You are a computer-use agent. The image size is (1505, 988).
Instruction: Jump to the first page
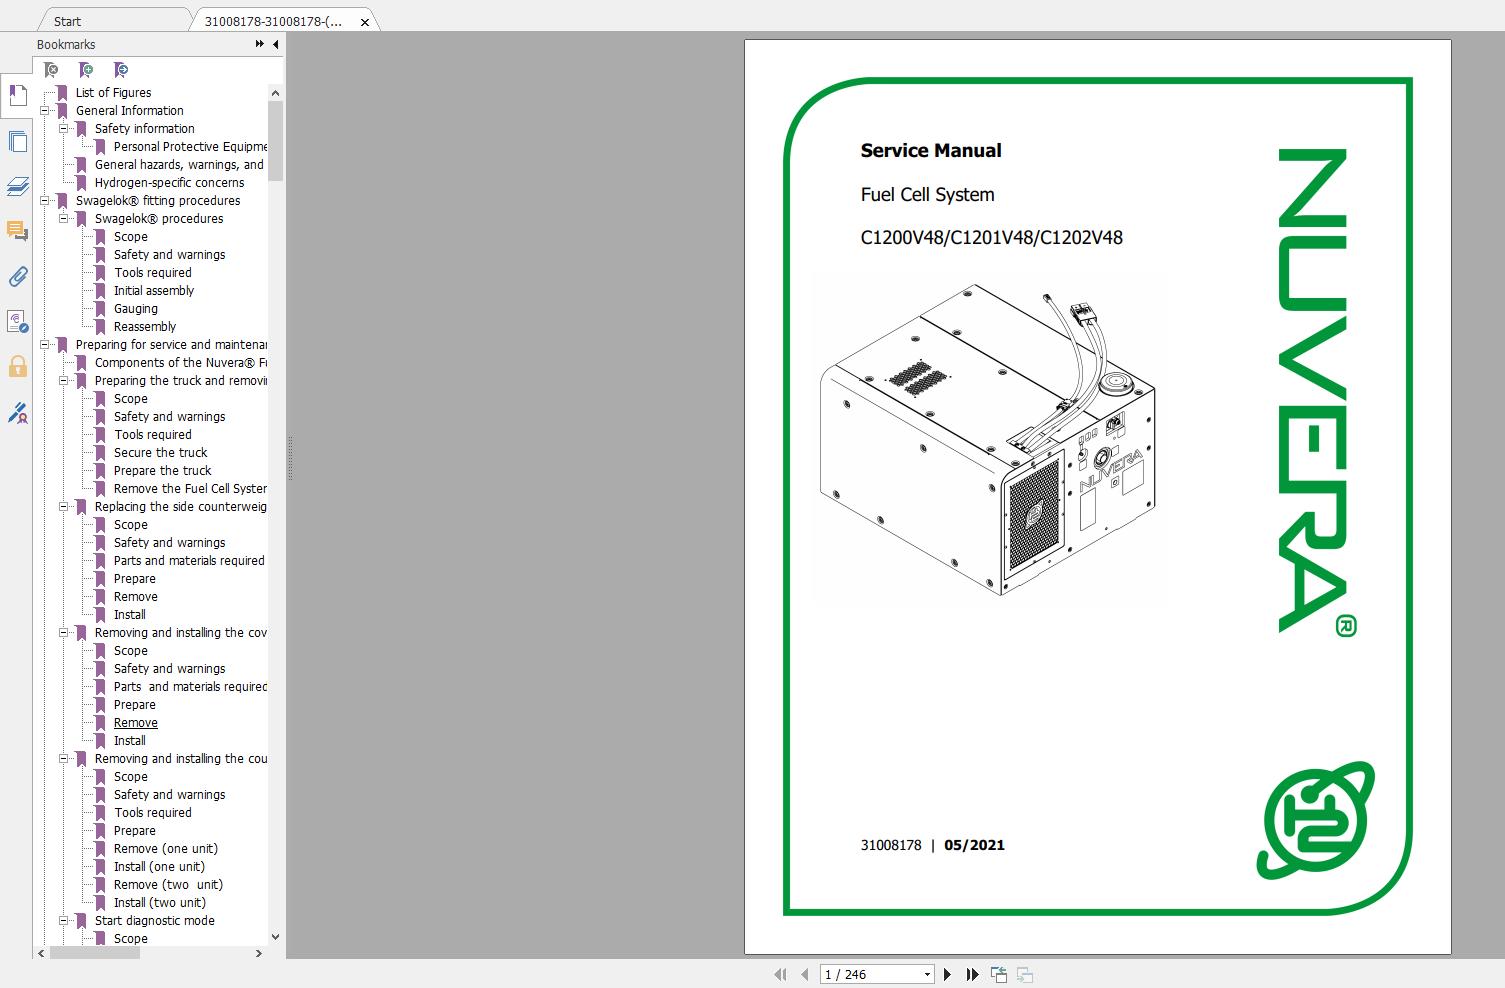(x=780, y=974)
